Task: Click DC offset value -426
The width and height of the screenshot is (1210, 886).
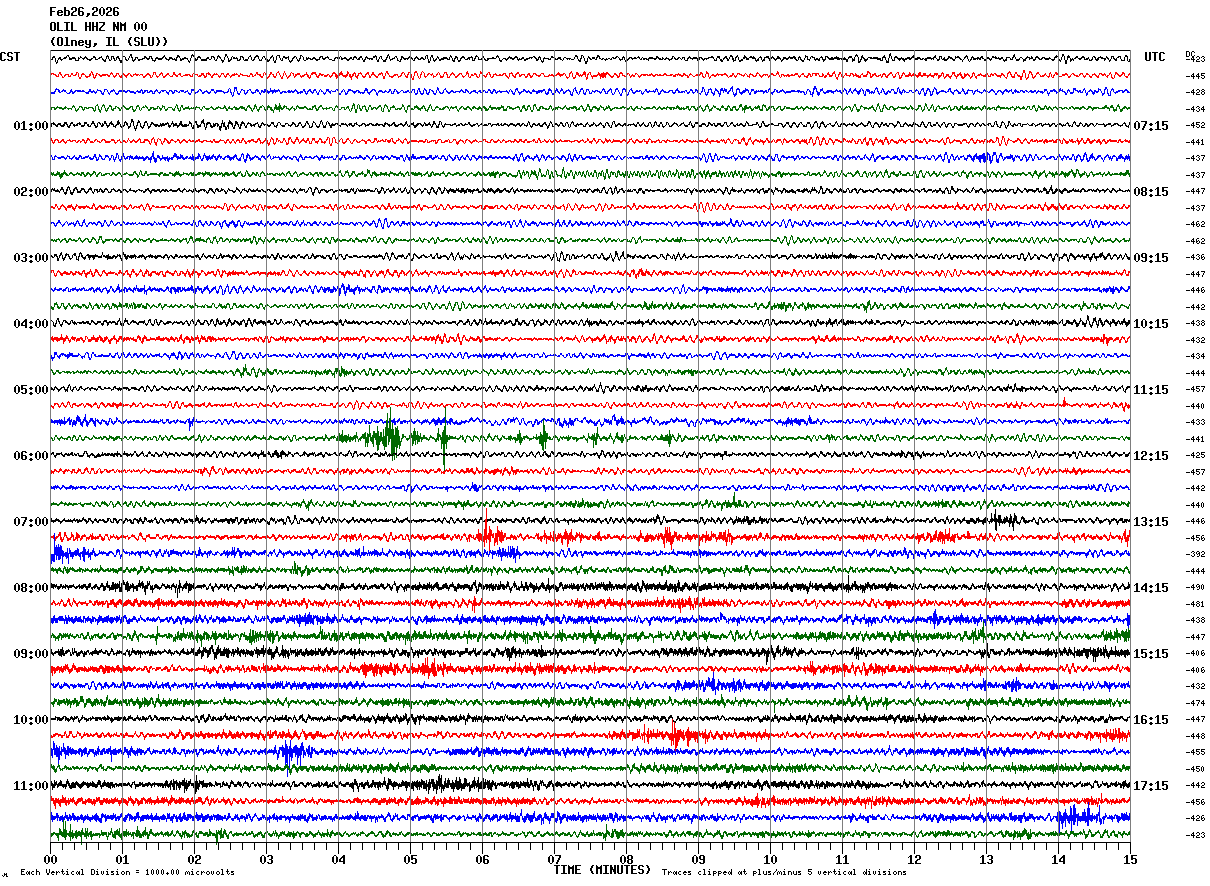Action: pyautogui.click(x=1195, y=818)
